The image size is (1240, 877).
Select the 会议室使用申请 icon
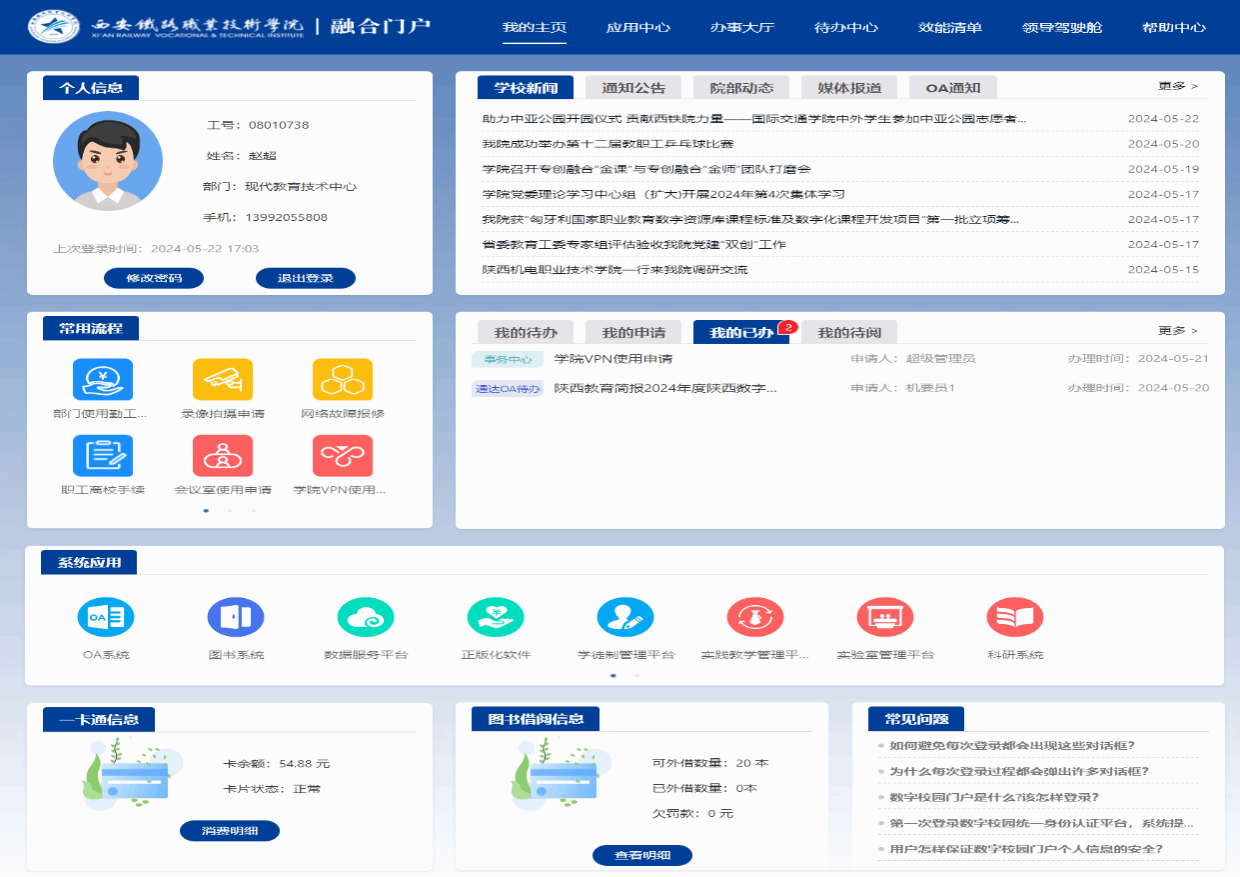[223, 456]
